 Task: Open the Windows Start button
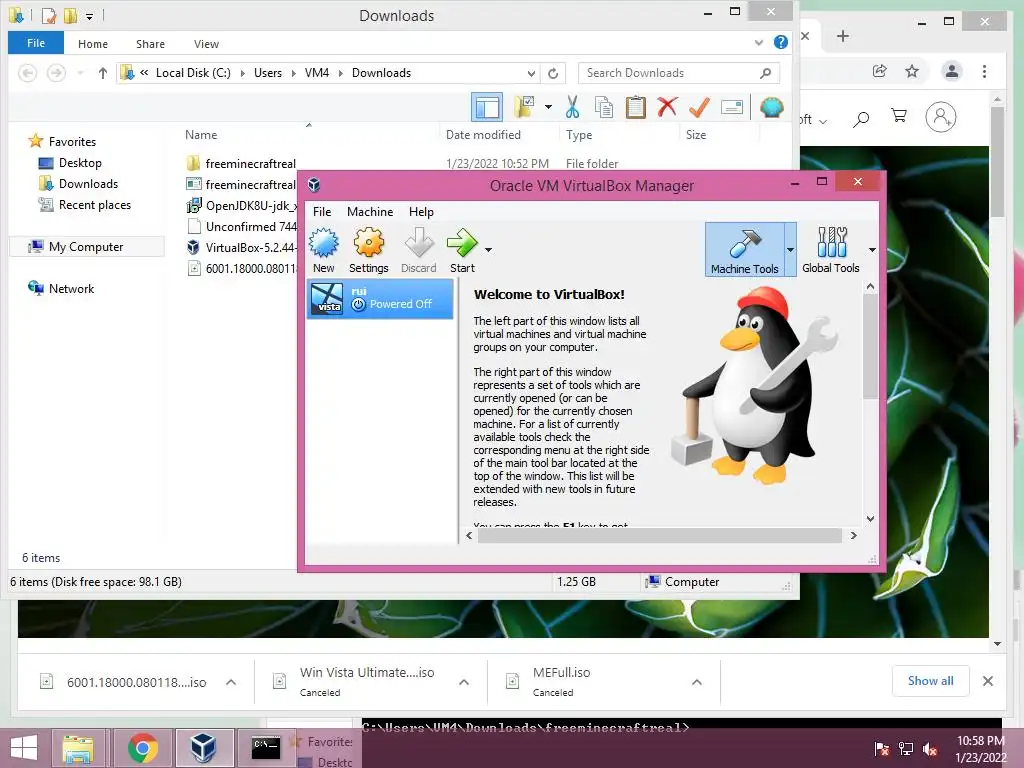pyautogui.click(x=24, y=748)
